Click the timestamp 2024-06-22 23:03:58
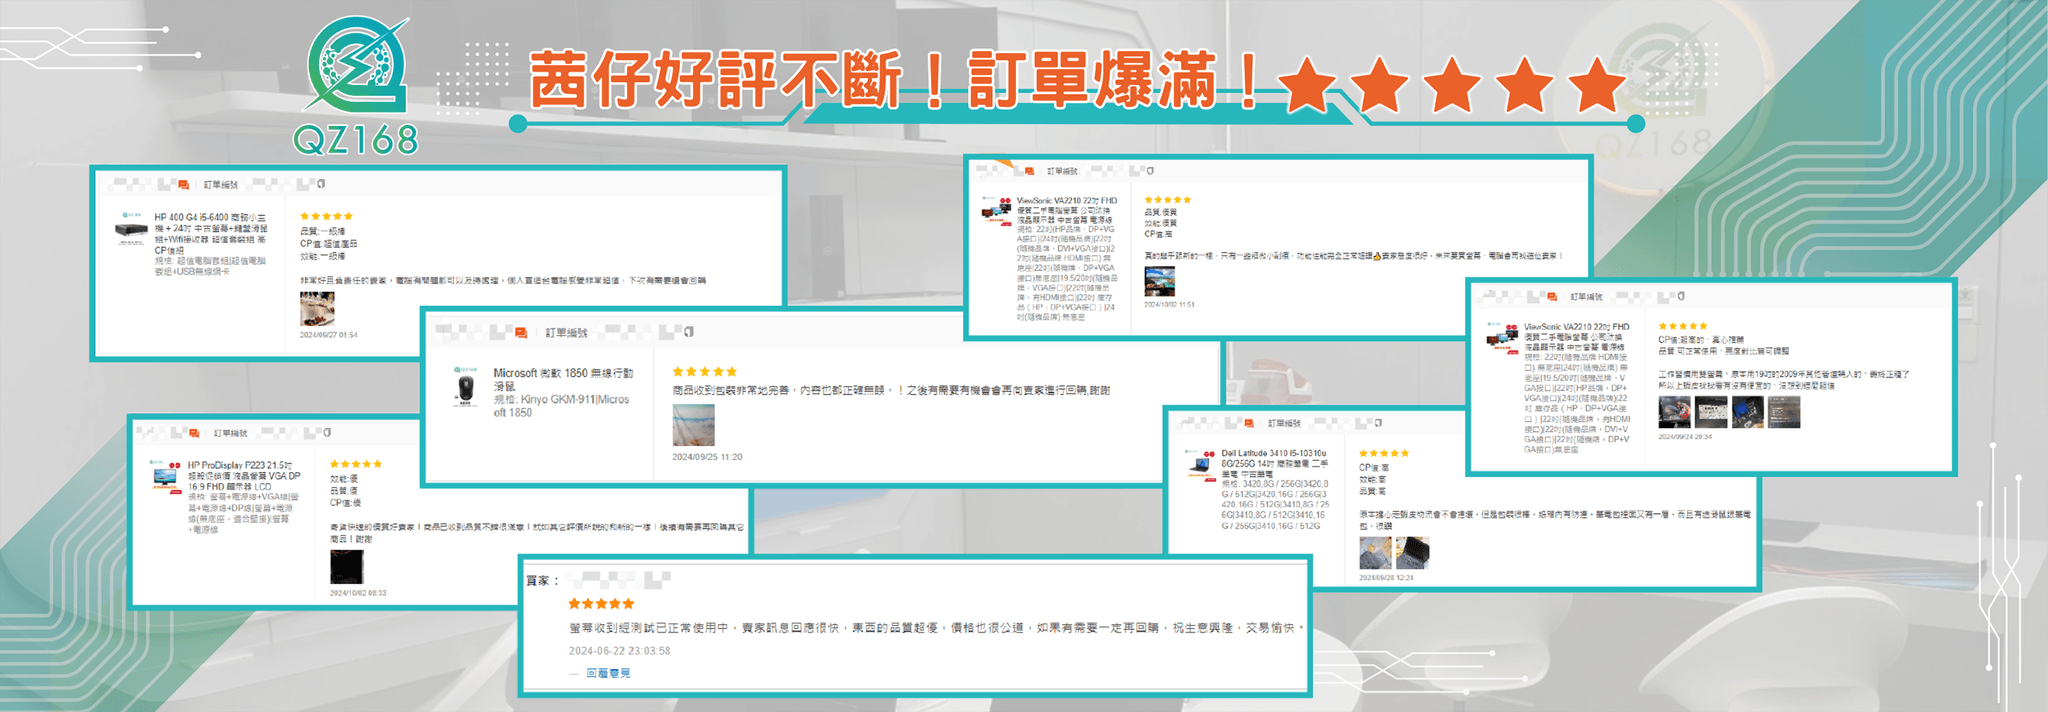 click(x=619, y=651)
